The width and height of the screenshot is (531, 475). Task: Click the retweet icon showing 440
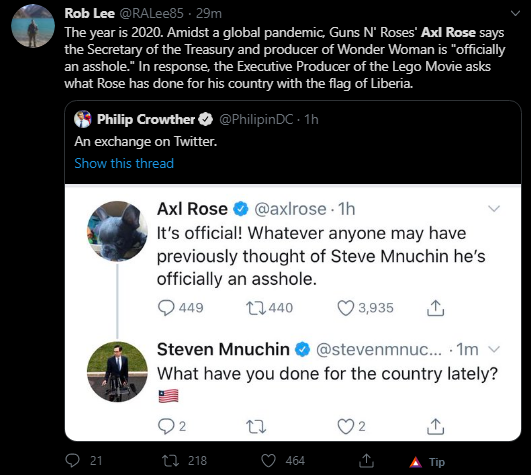click(x=256, y=308)
